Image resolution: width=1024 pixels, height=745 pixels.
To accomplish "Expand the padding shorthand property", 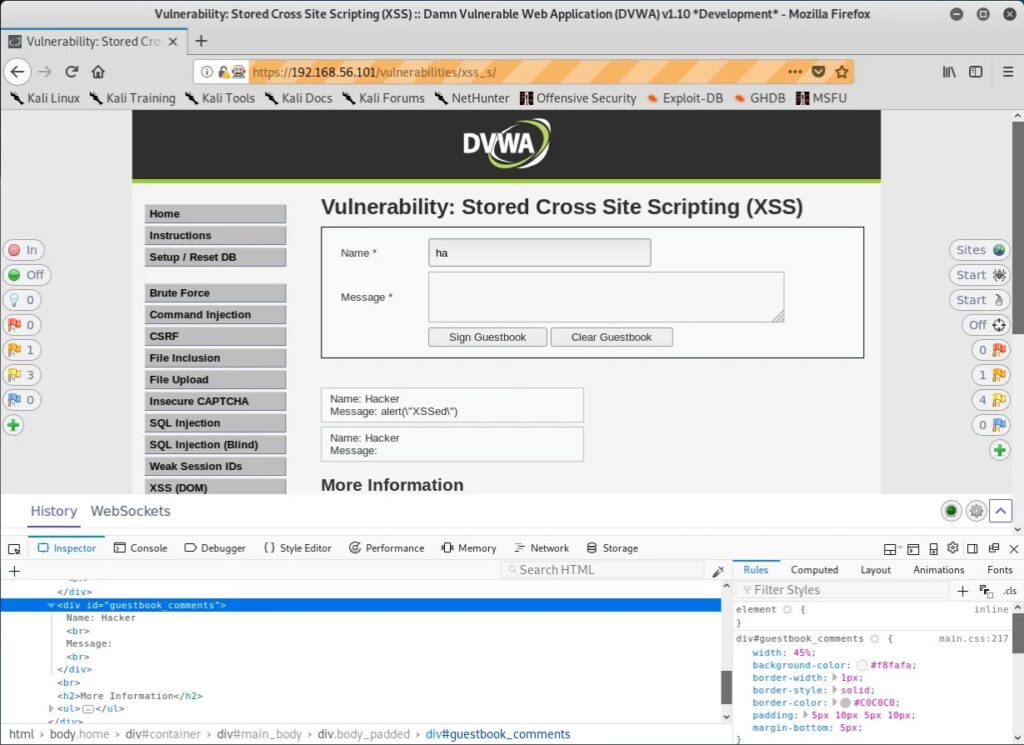I will pyautogui.click(x=805, y=715).
